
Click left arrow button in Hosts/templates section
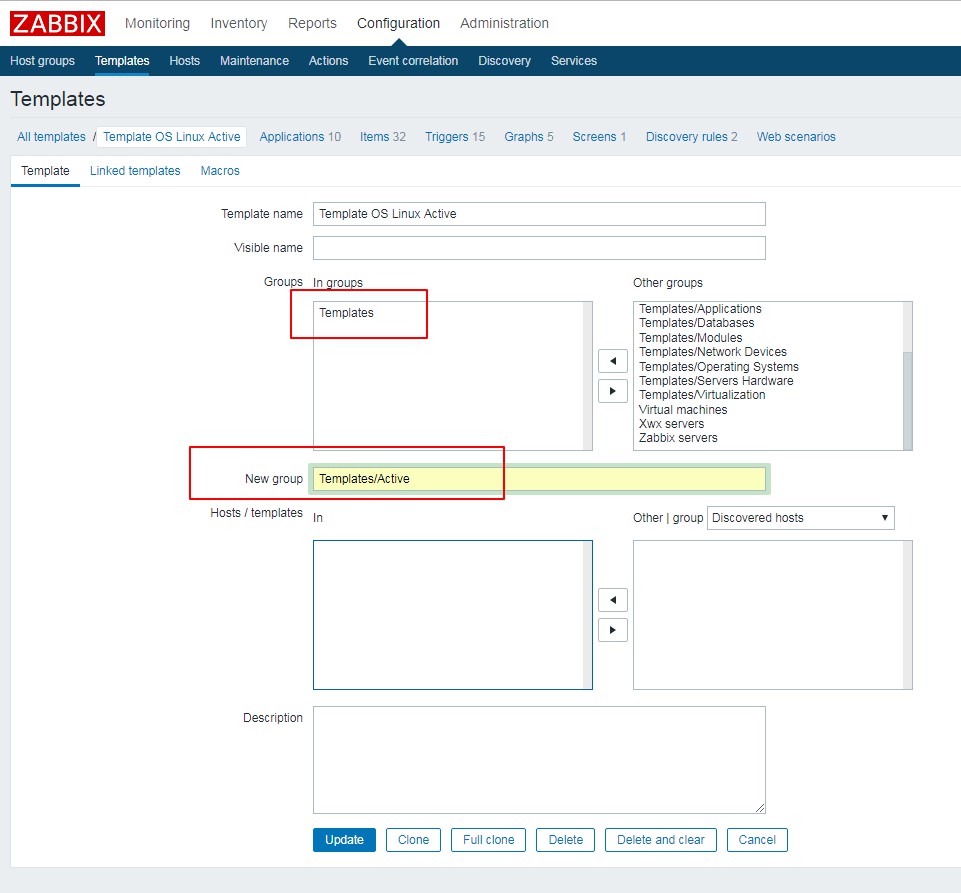coord(612,600)
